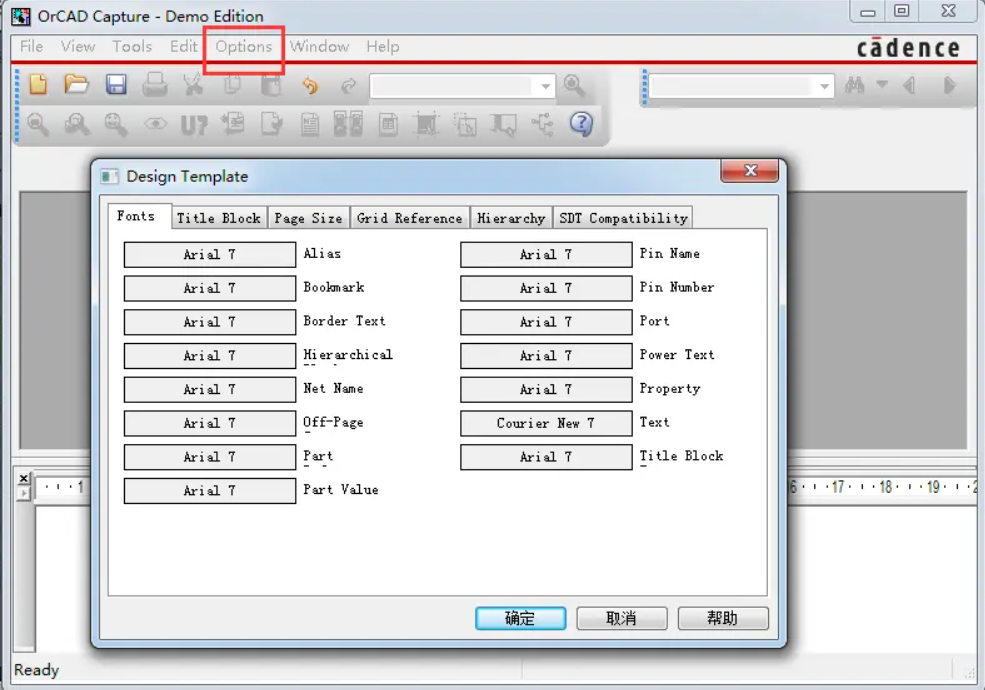Click the Cross Reference icon

pos(349,124)
